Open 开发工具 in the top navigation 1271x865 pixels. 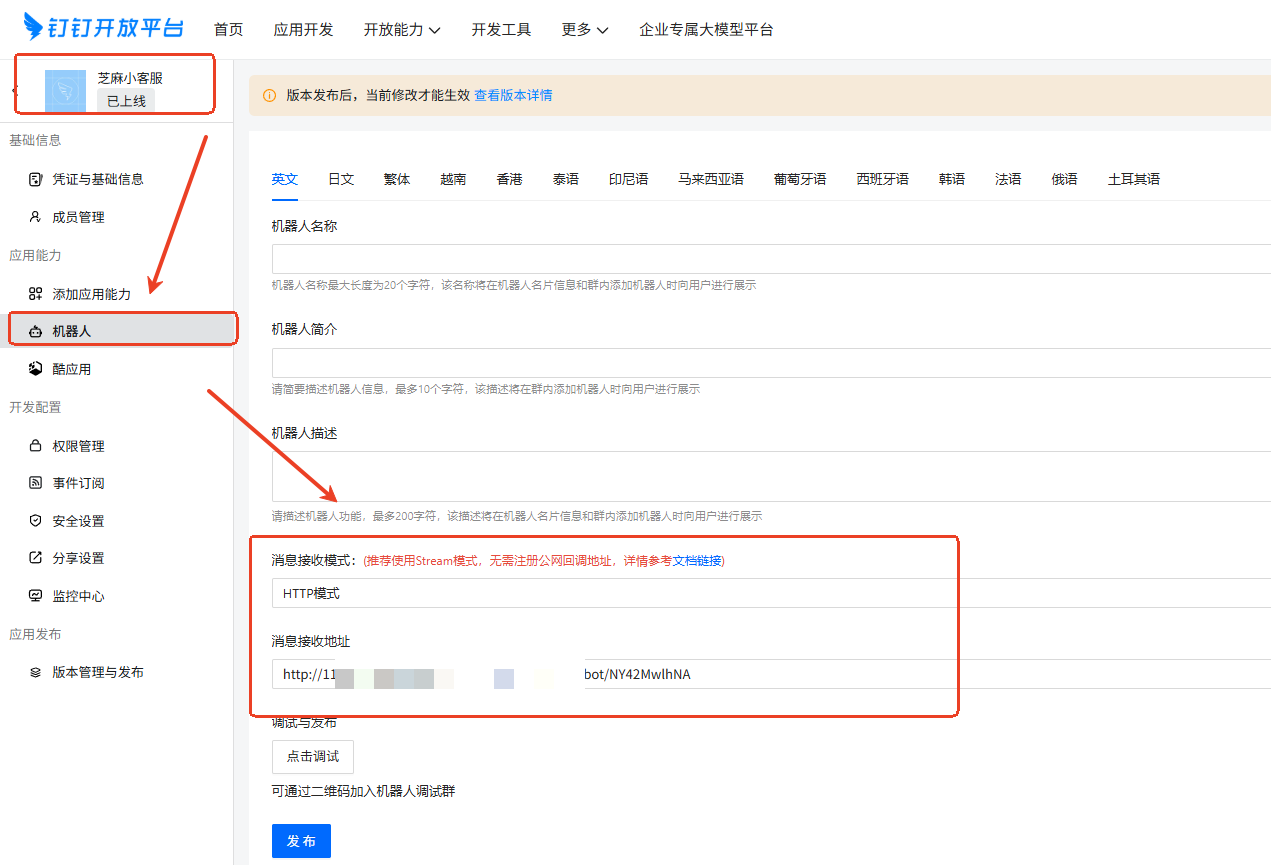point(502,29)
